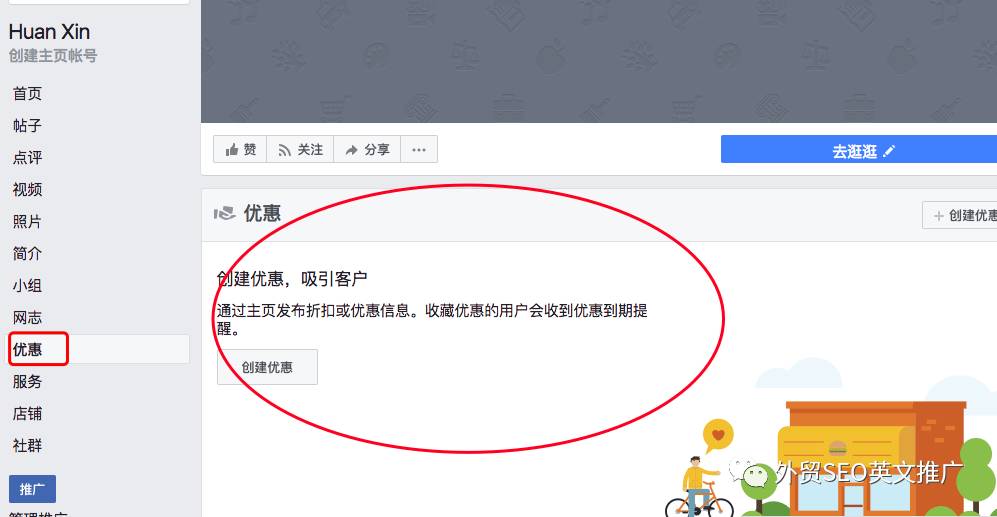Click the blue 推广 promote button
997x517 pixels.
32,489
